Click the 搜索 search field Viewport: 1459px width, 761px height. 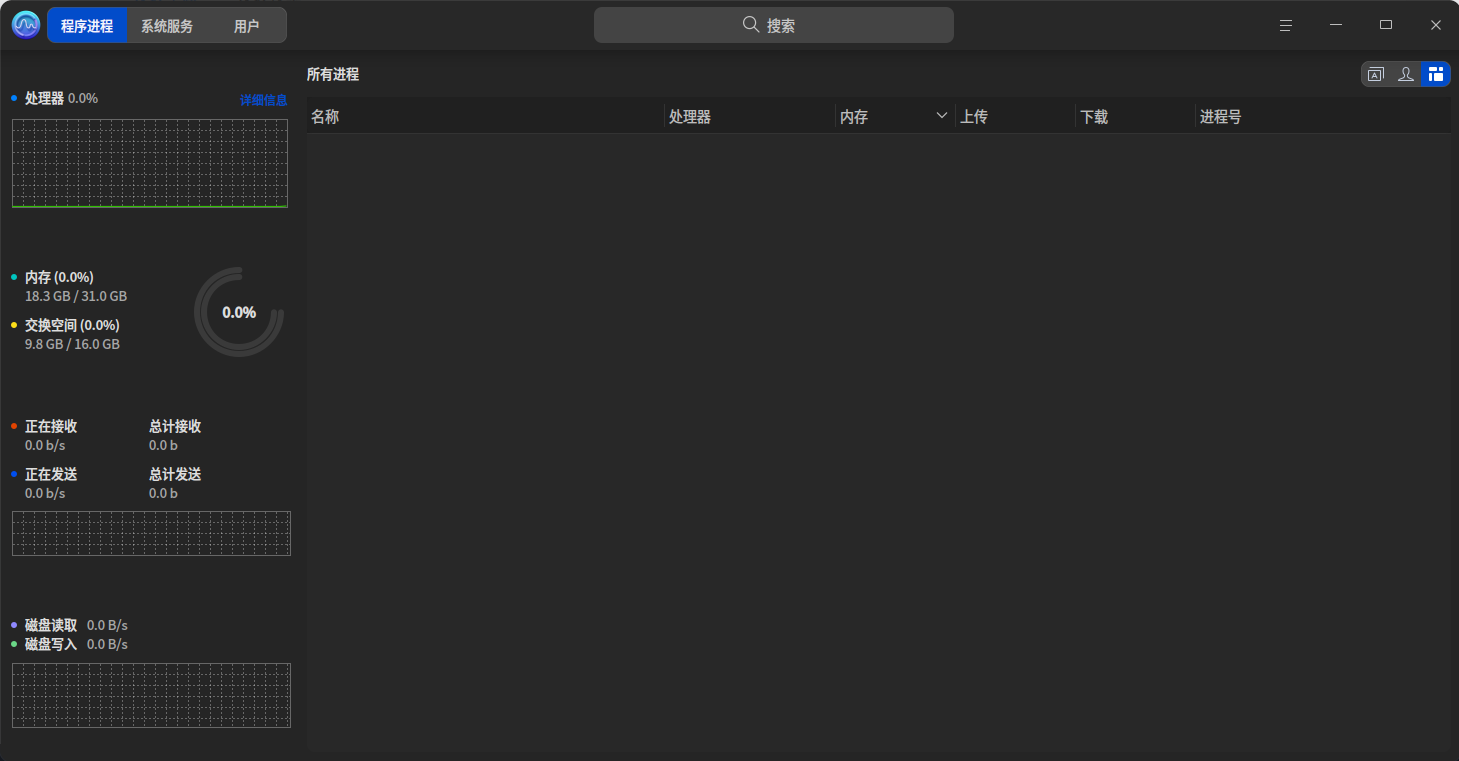point(774,25)
